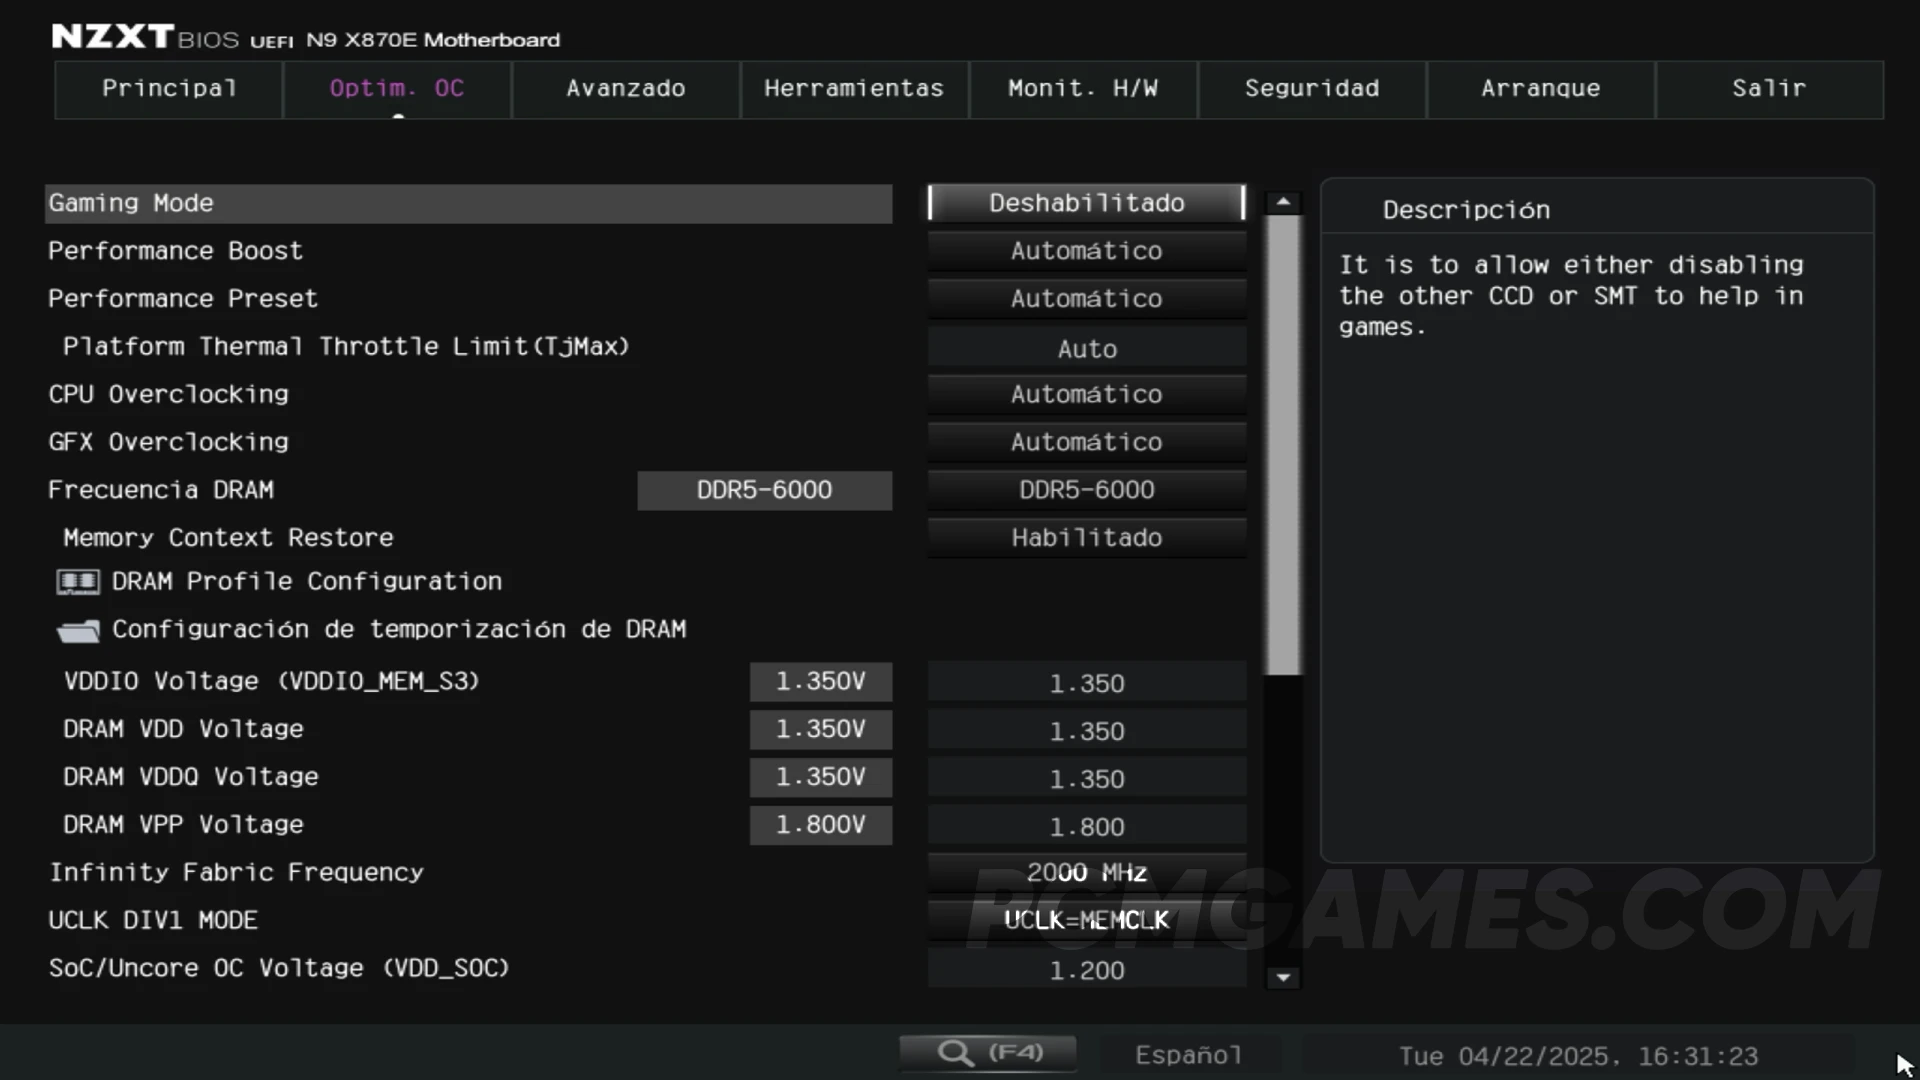Click the DRAM Profile Configuration memory icon

[x=78, y=582]
